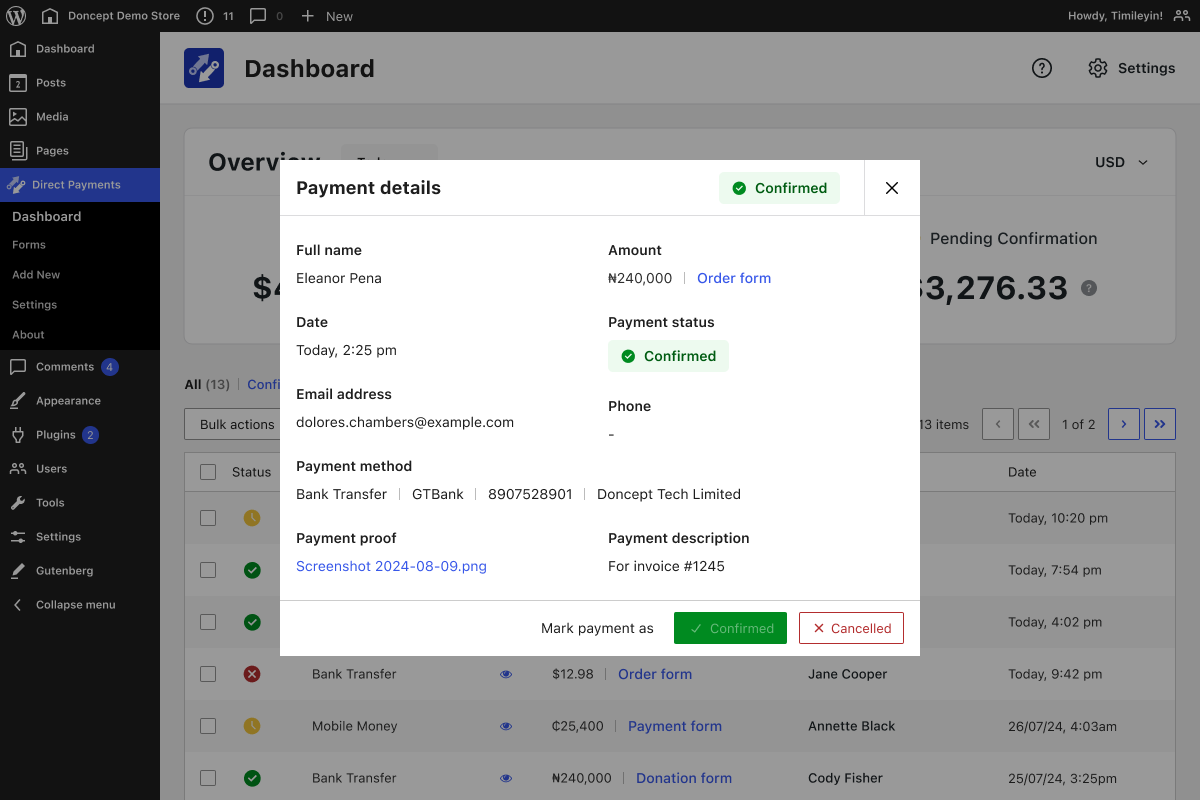View Annette Black payment via eye icon
The height and width of the screenshot is (800, 1200).
click(x=506, y=726)
